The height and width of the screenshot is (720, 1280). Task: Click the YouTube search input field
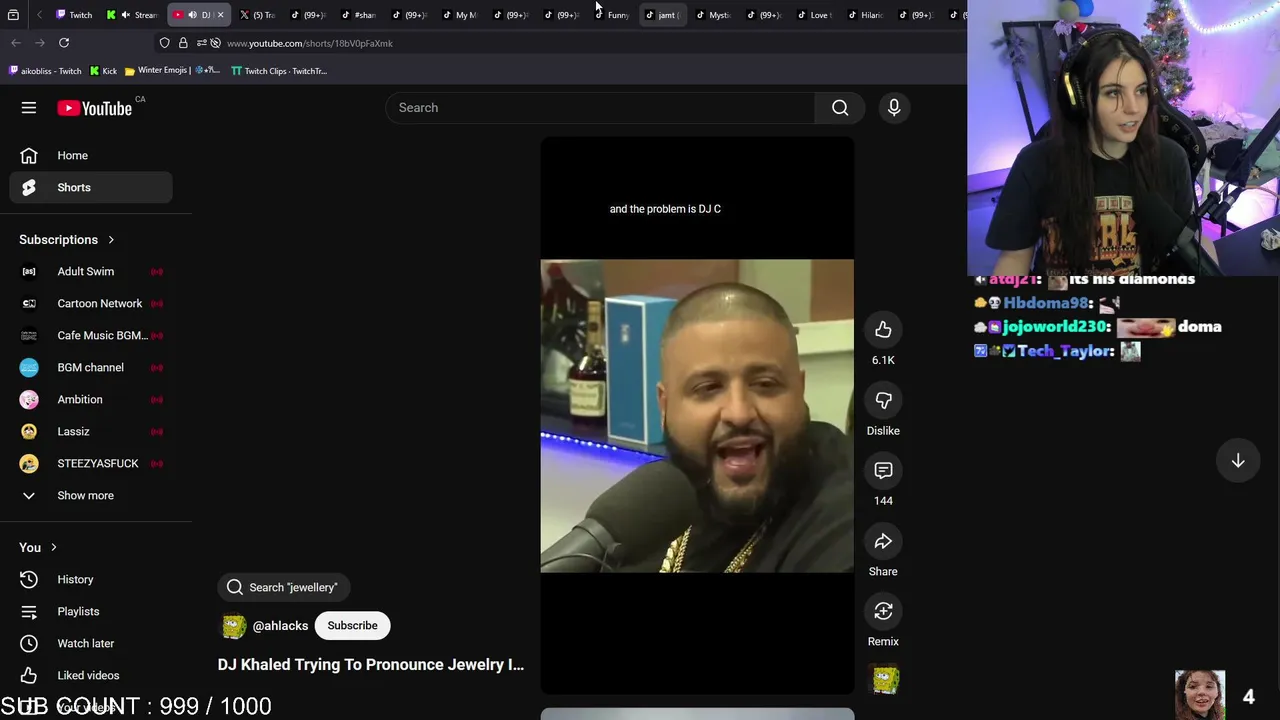[x=600, y=108]
